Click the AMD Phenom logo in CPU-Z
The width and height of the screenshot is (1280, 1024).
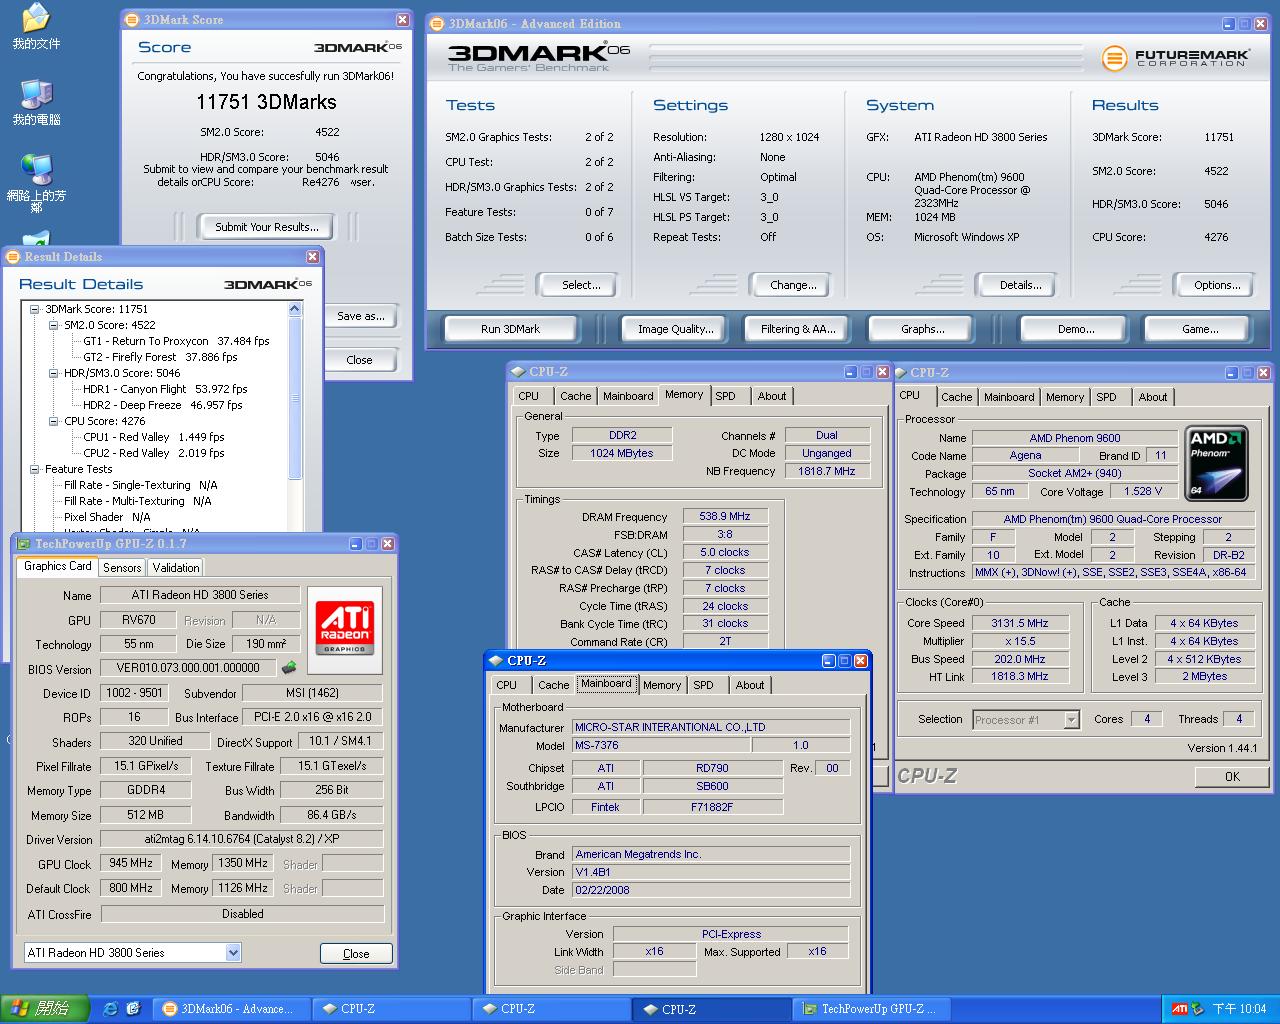[x=1216, y=463]
